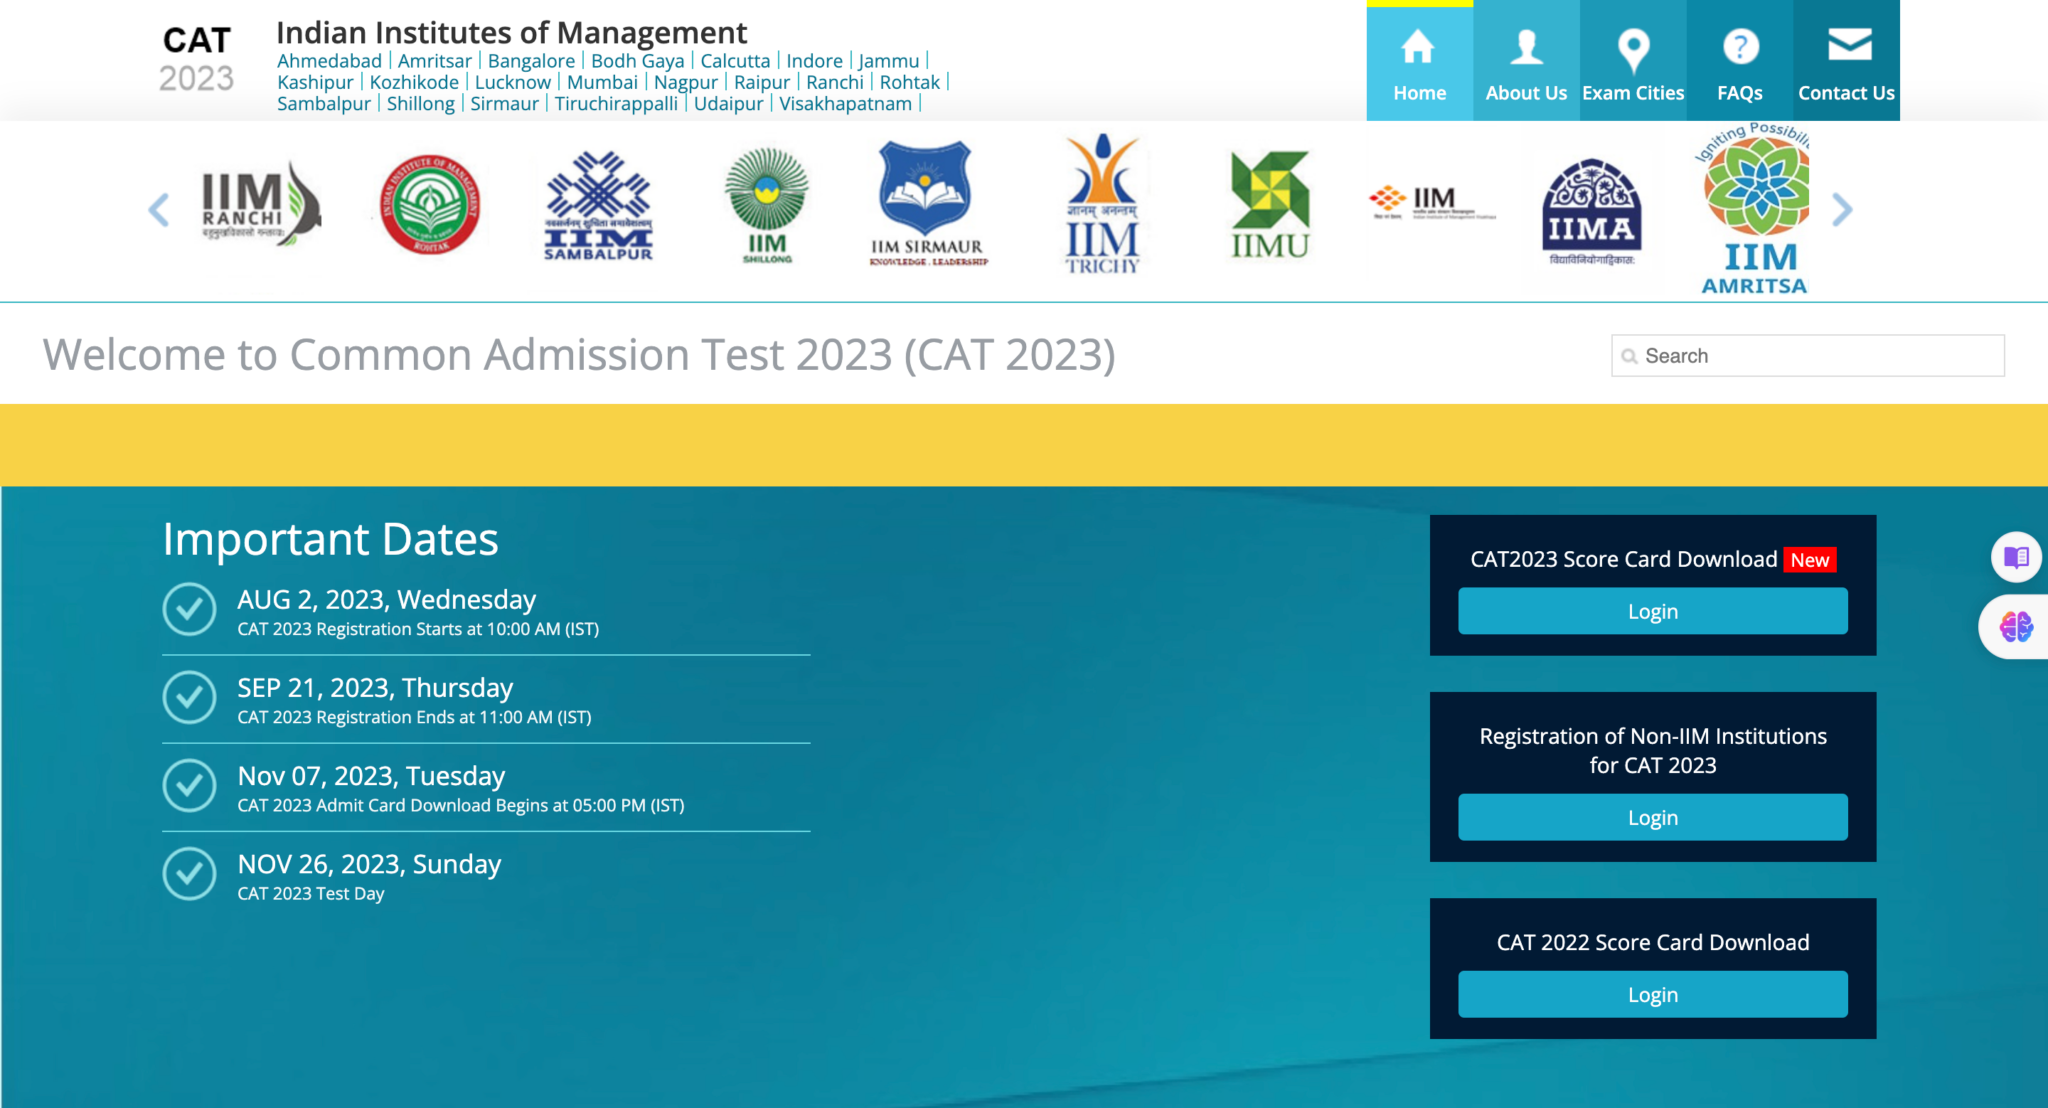This screenshot has height=1108, width=2048.
Task: Login for Non-IIM Institutions registration
Action: tap(1652, 817)
